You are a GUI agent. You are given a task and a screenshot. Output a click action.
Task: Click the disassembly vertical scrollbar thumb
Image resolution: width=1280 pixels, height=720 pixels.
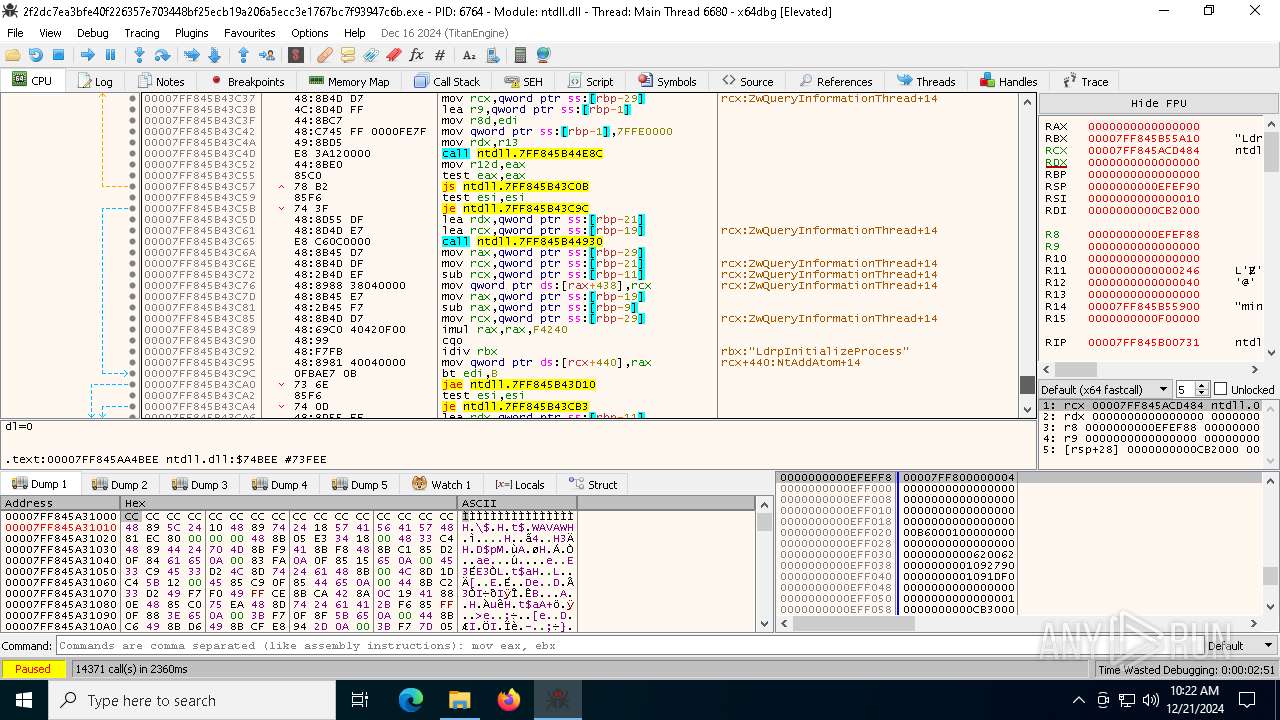1027,385
